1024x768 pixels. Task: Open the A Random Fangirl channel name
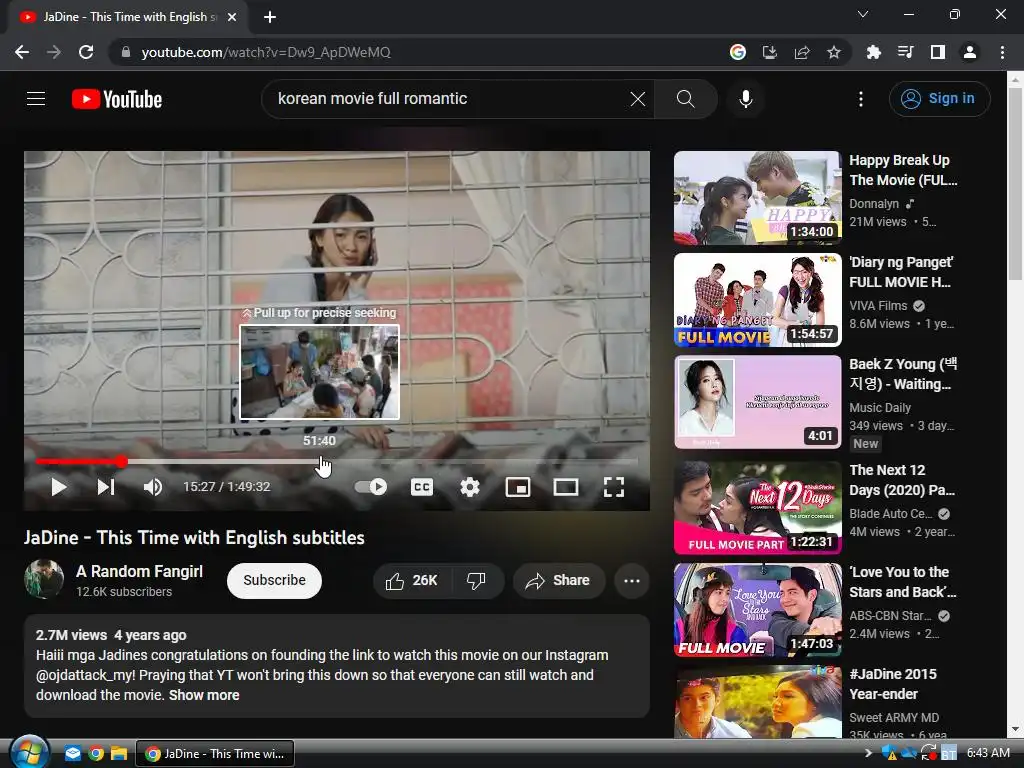tap(139, 571)
